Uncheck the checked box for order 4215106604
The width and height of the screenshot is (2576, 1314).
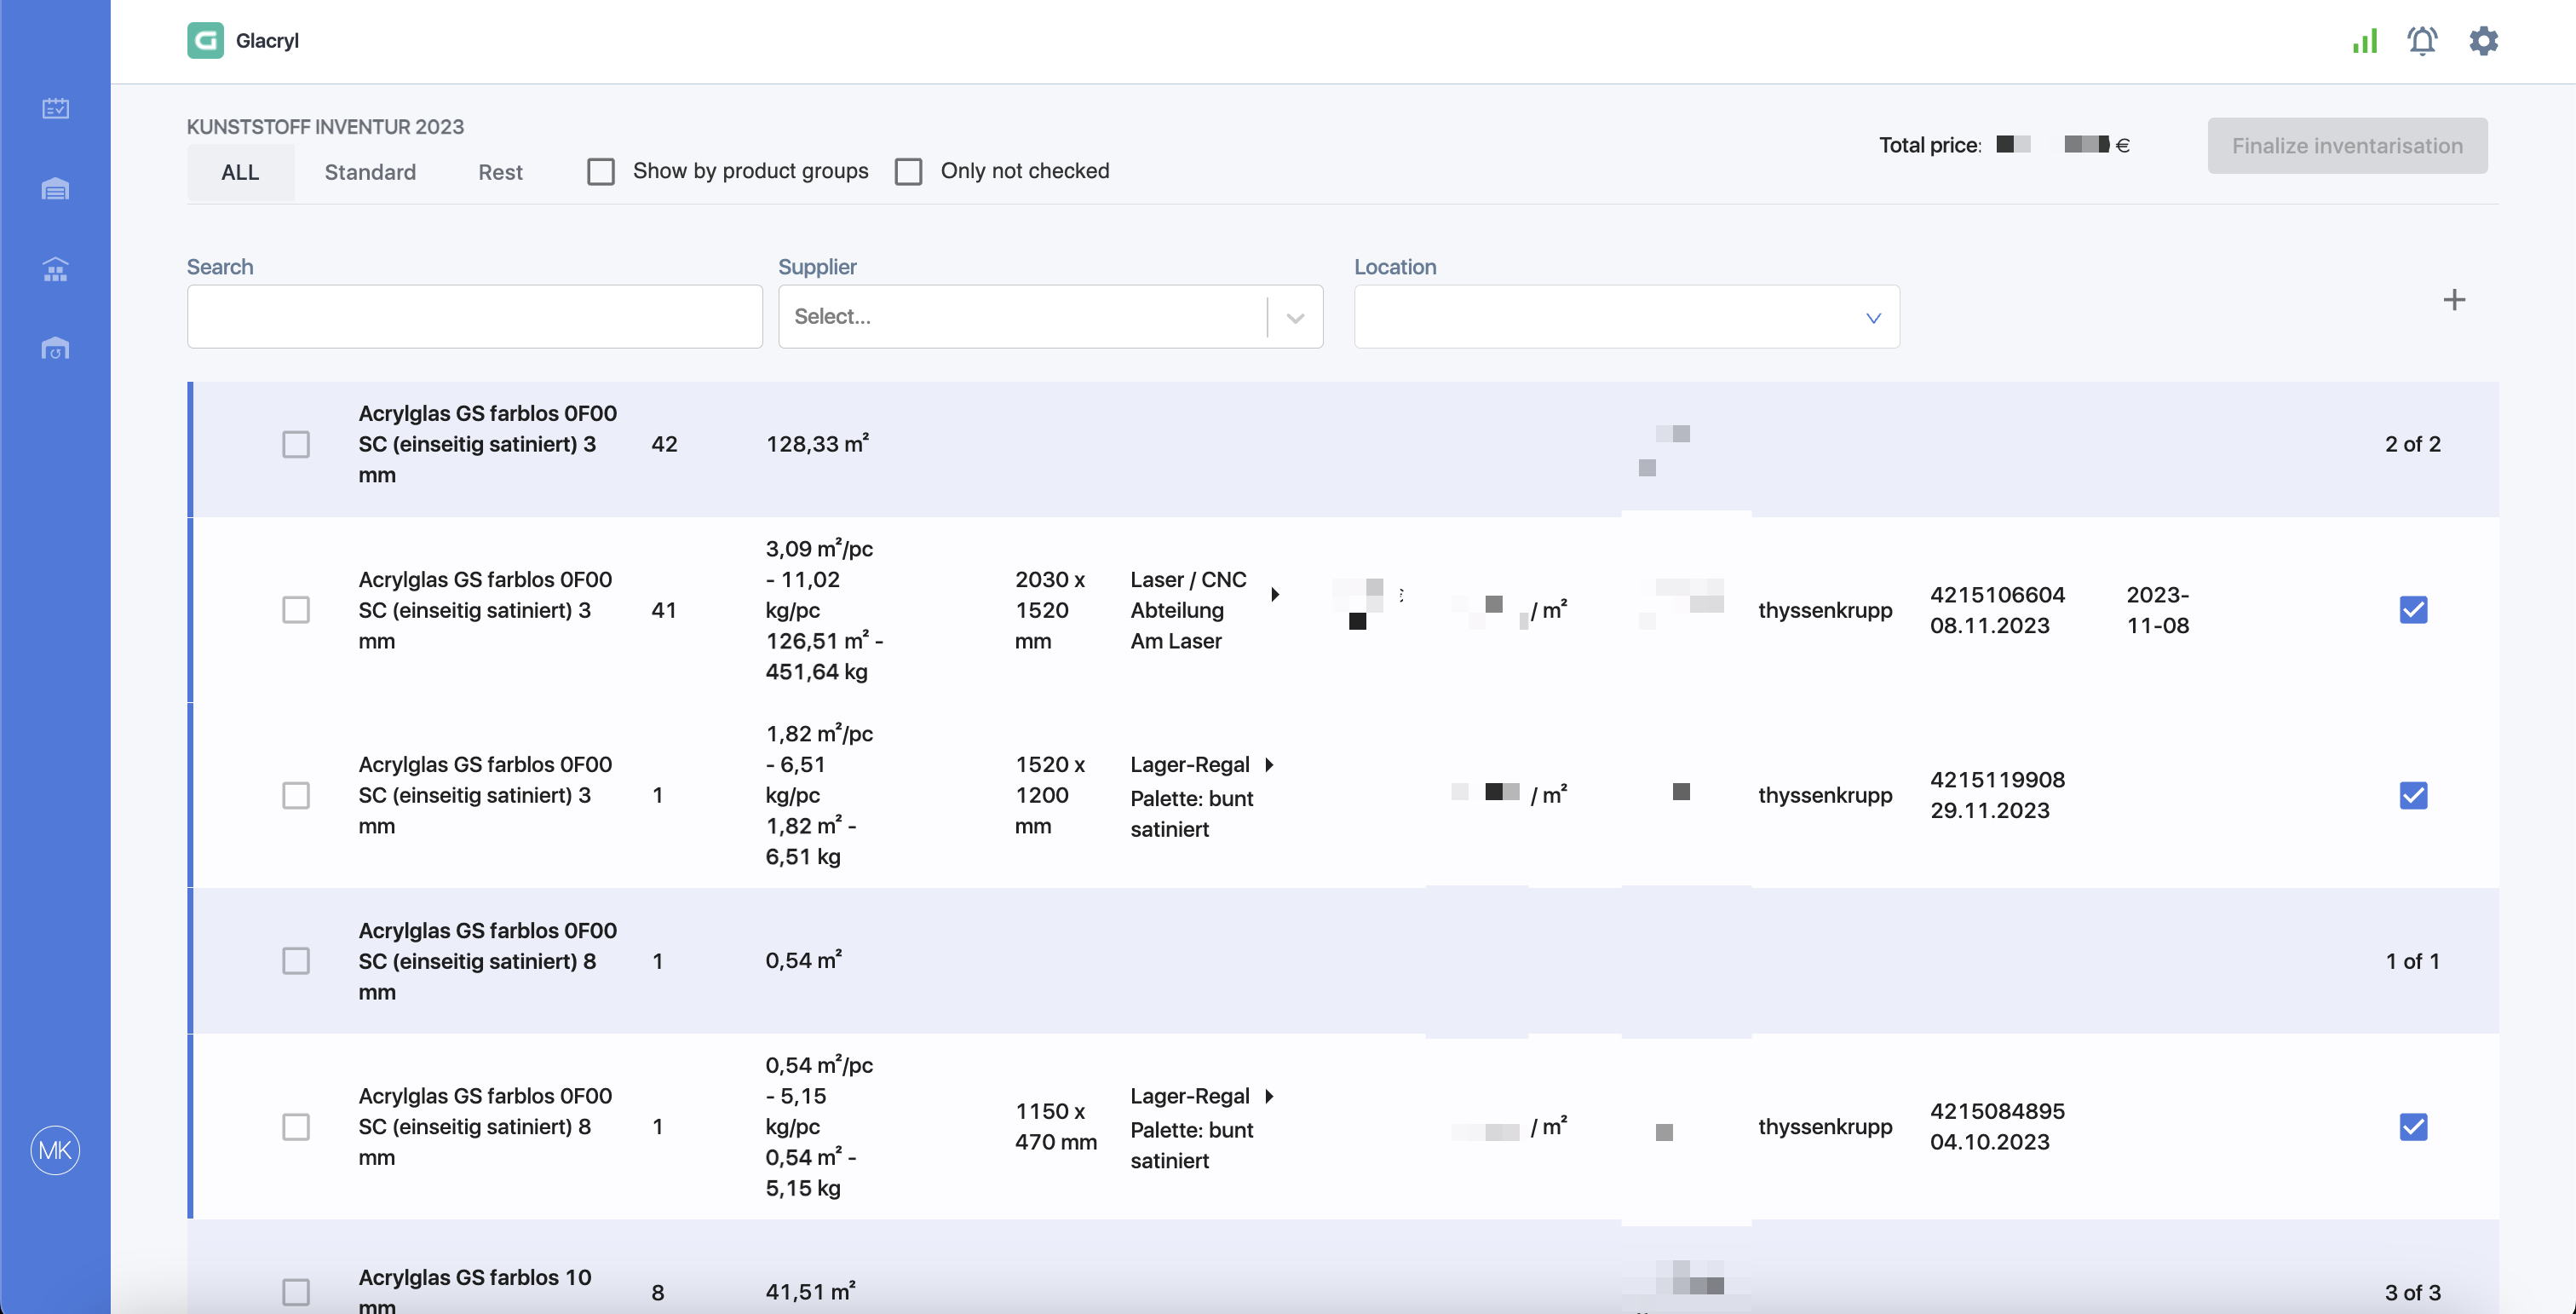[x=2413, y=609]
